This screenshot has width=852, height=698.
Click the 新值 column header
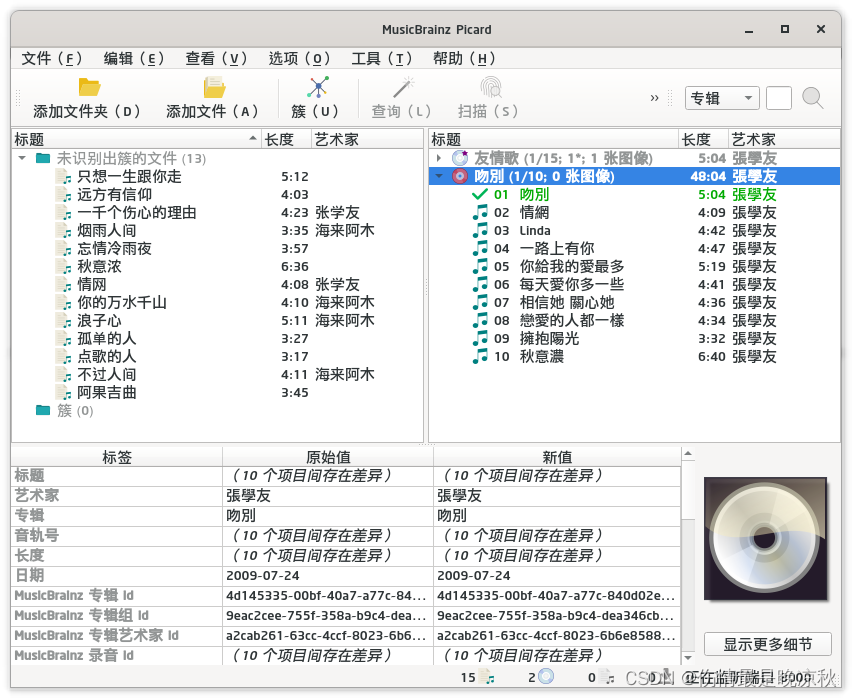point(557,457)
